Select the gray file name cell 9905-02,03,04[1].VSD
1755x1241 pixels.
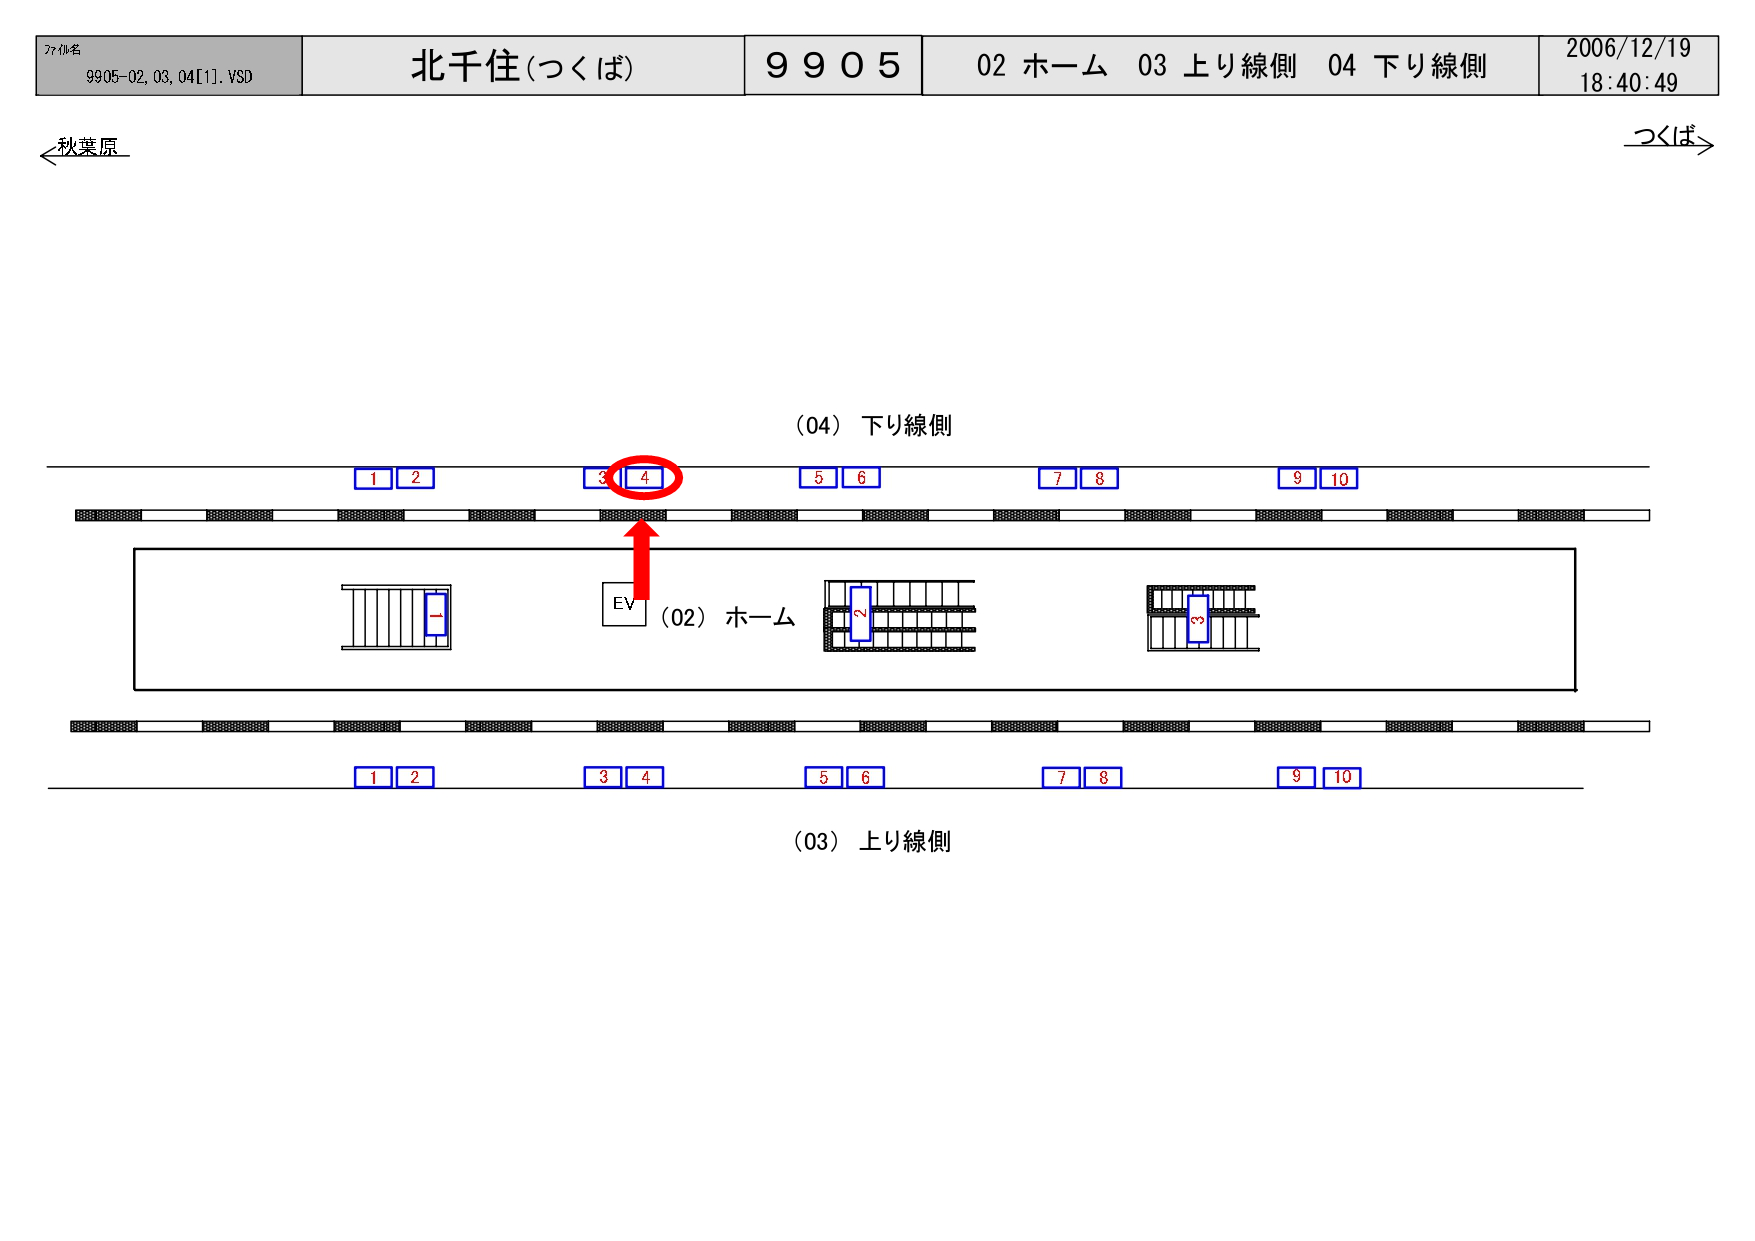click(x=168, y=66)
